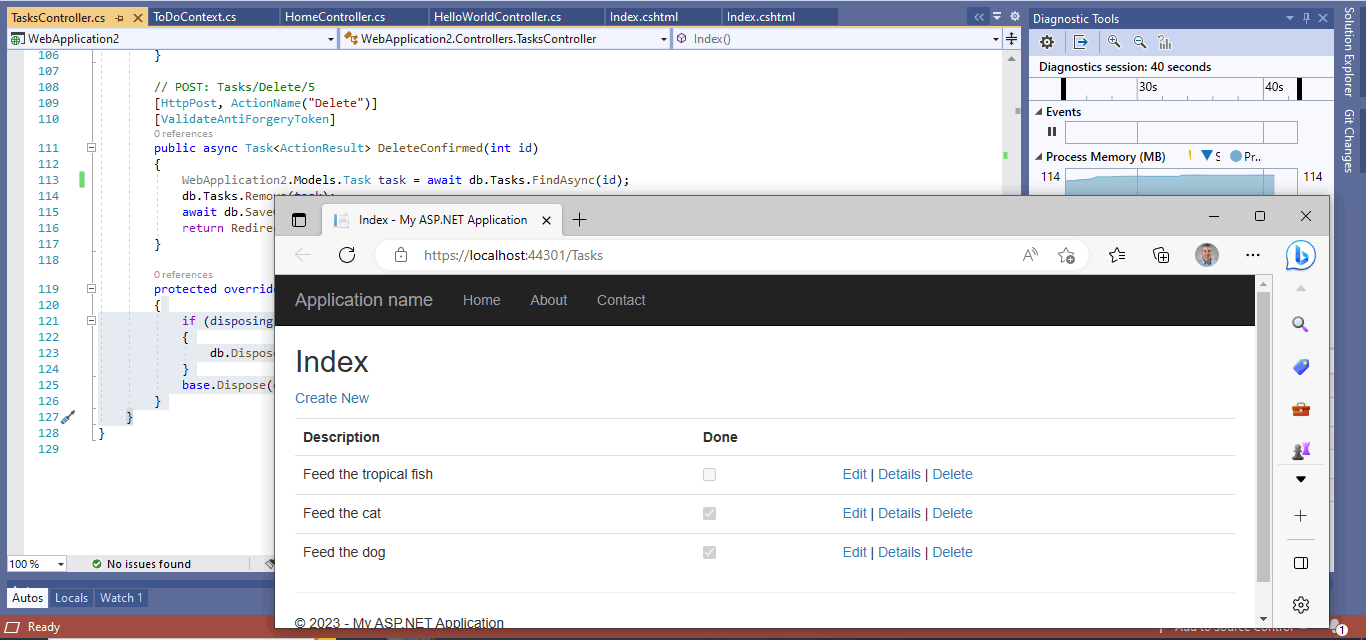Click the double-chevron button on the editor tab strip
1366x640 pixels.
coord(978,17)
